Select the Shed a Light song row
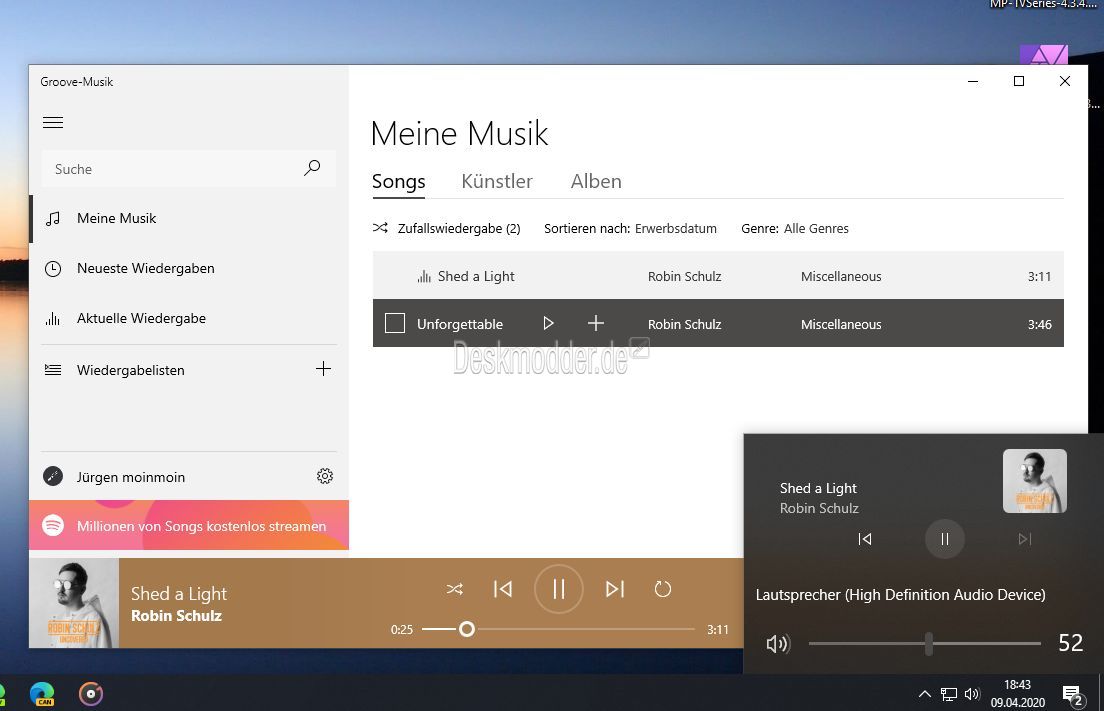The height and width of the screenshot is (711, 1104). click(x=718, y=276)
